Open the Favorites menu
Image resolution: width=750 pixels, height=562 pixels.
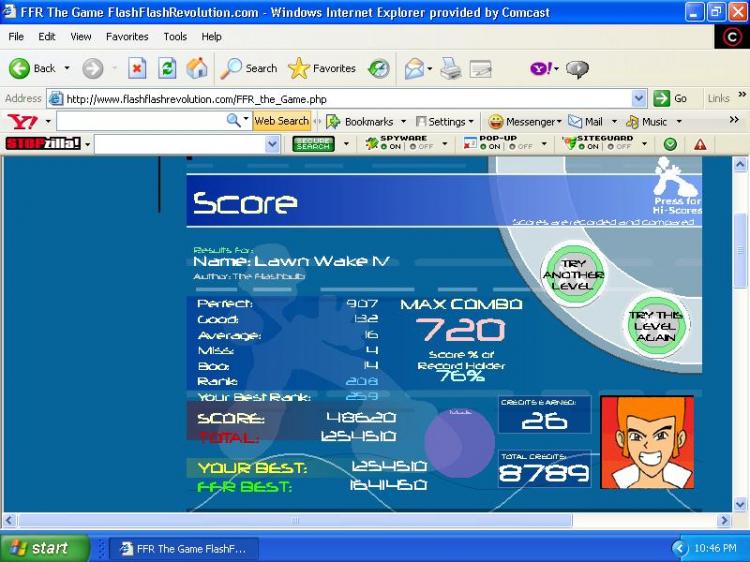point(127,36)
